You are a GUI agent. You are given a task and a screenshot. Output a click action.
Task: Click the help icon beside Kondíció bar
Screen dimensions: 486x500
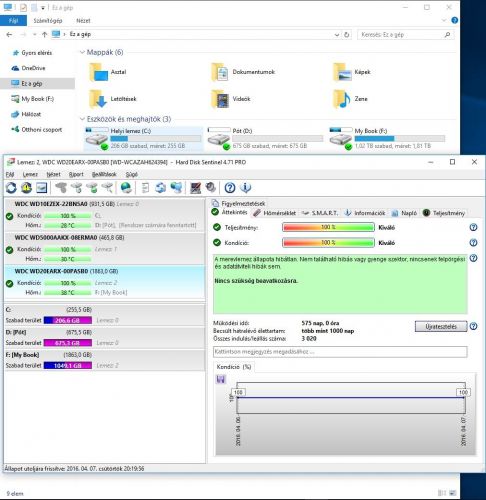tap(473, 243)
